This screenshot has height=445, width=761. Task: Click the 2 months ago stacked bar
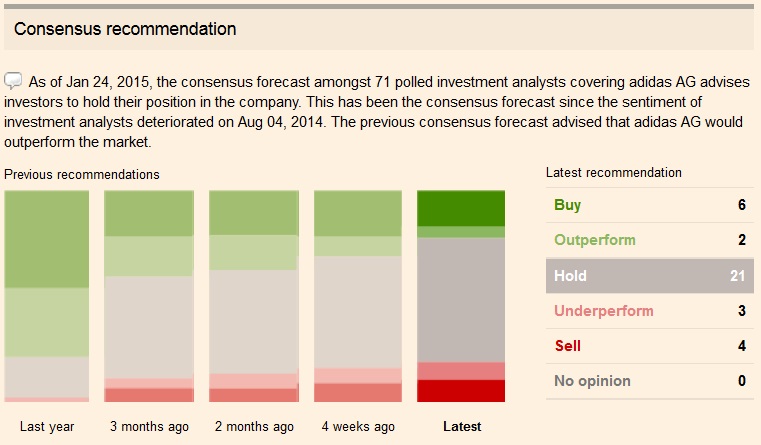254,296
